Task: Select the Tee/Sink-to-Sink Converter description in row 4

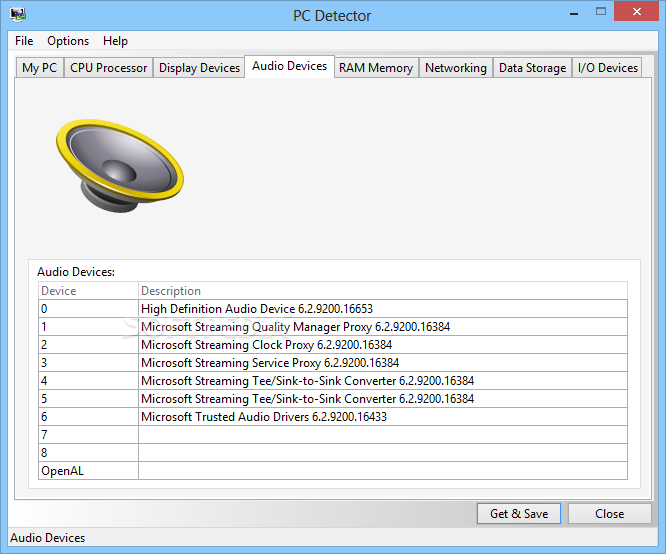Action: (383, 381)
